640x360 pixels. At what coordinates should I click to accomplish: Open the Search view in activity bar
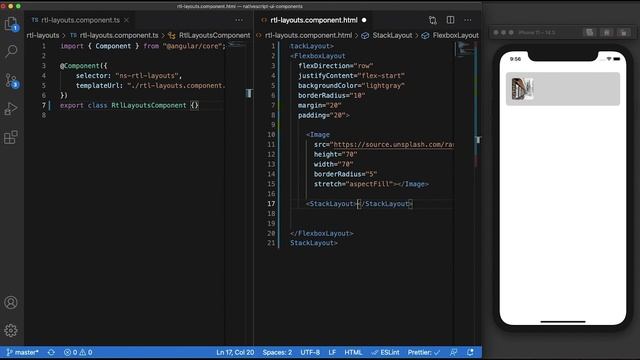[11, 51]
